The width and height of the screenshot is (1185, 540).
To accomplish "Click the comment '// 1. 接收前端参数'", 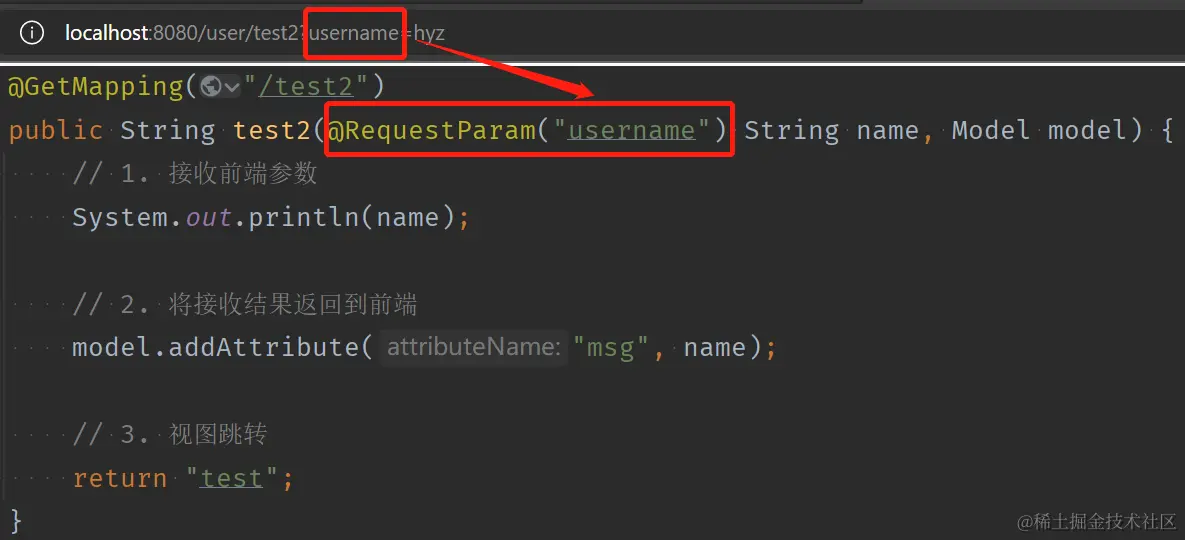I will (194, 174).
